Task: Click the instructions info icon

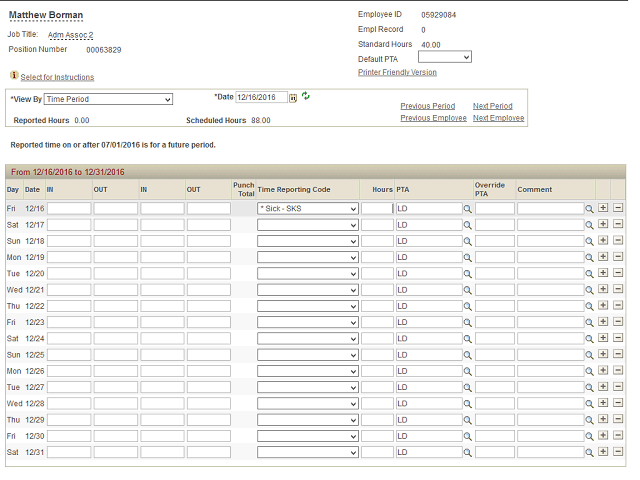Action: pyautogui.click(x=14, y=76)
